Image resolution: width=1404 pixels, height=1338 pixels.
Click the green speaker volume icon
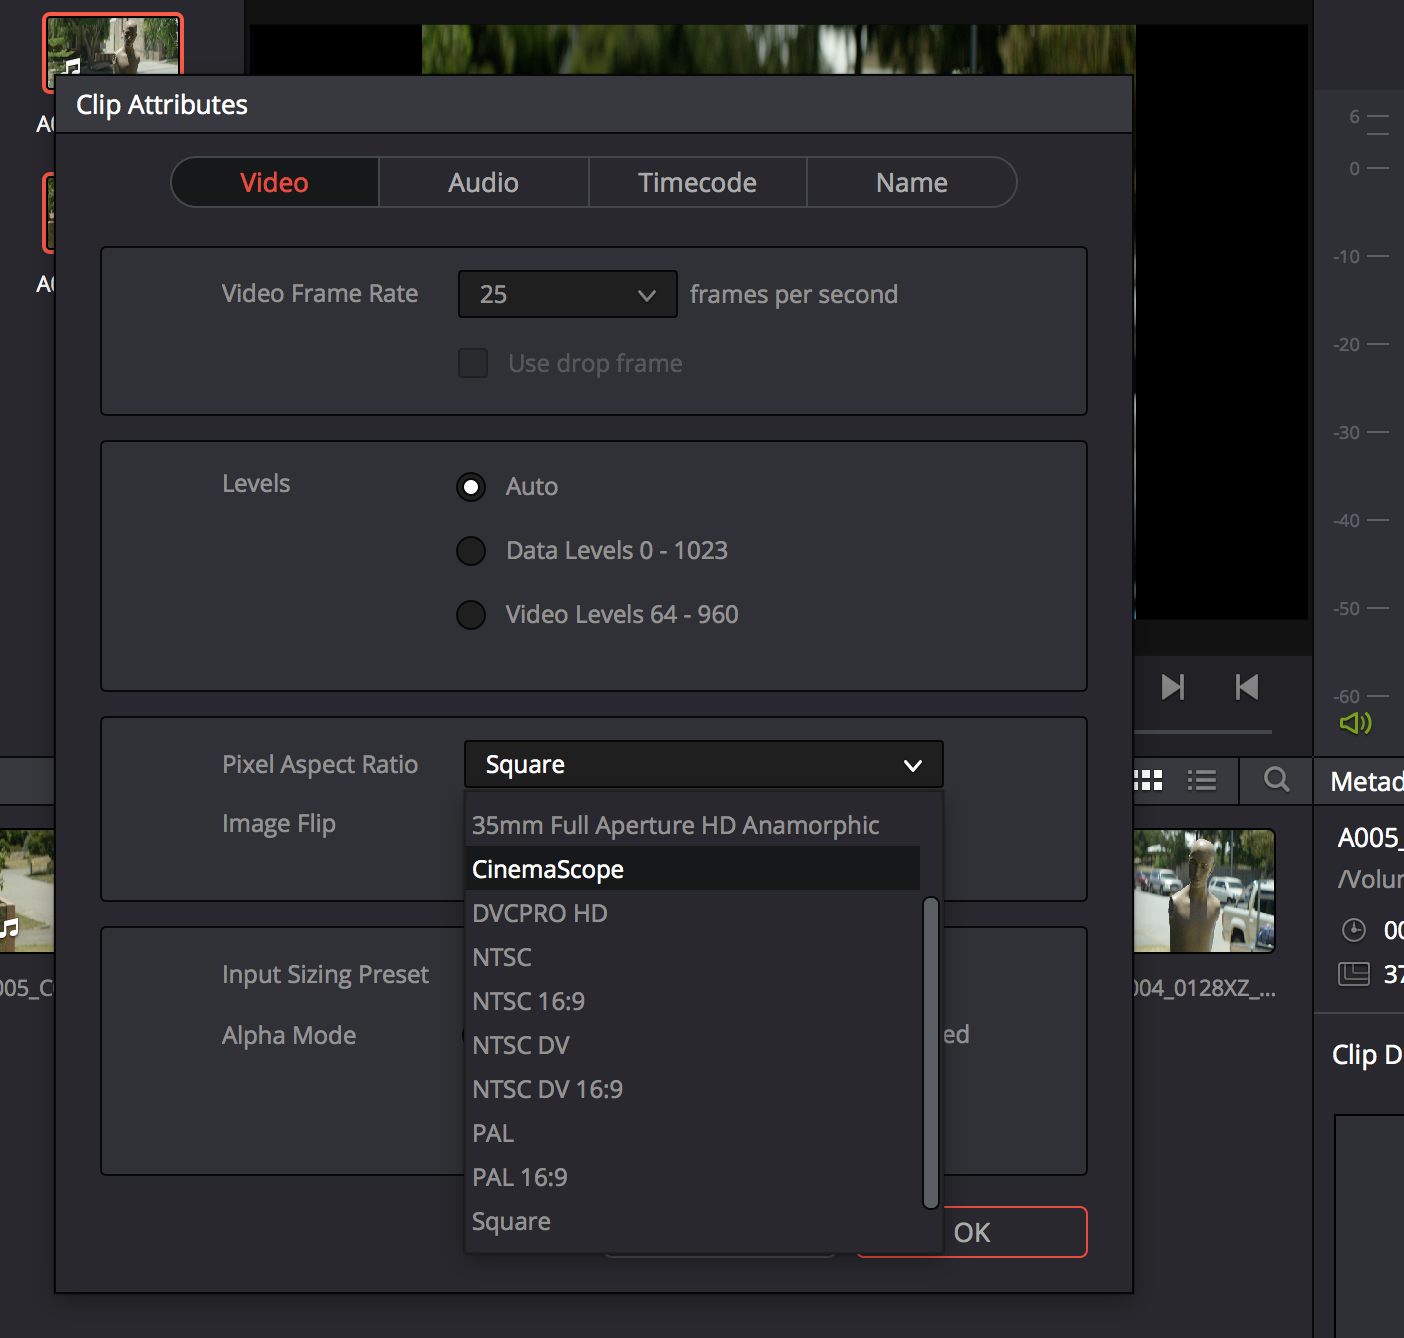(x=1355, y=723)
